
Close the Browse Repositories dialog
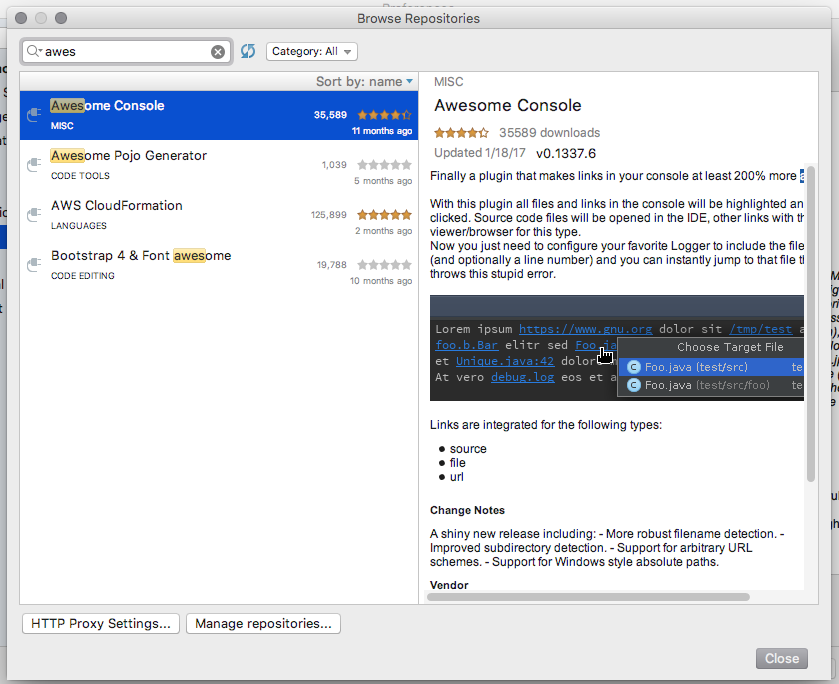point(781,658)
